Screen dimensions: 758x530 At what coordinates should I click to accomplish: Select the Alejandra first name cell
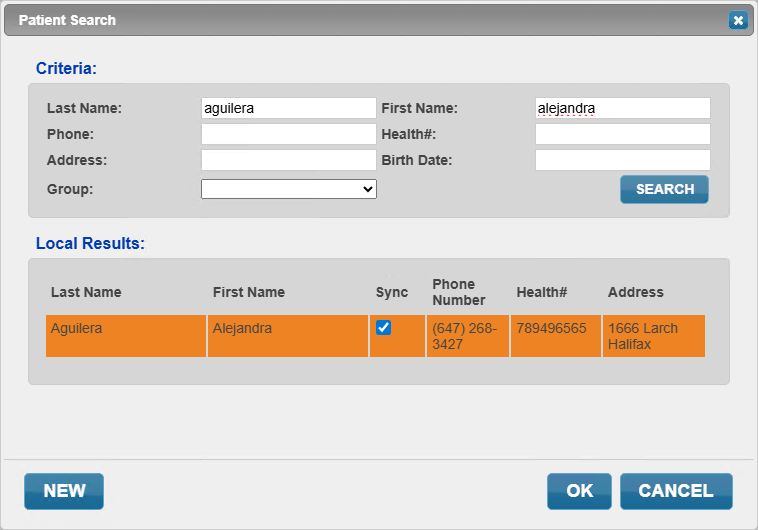(288, 336)
